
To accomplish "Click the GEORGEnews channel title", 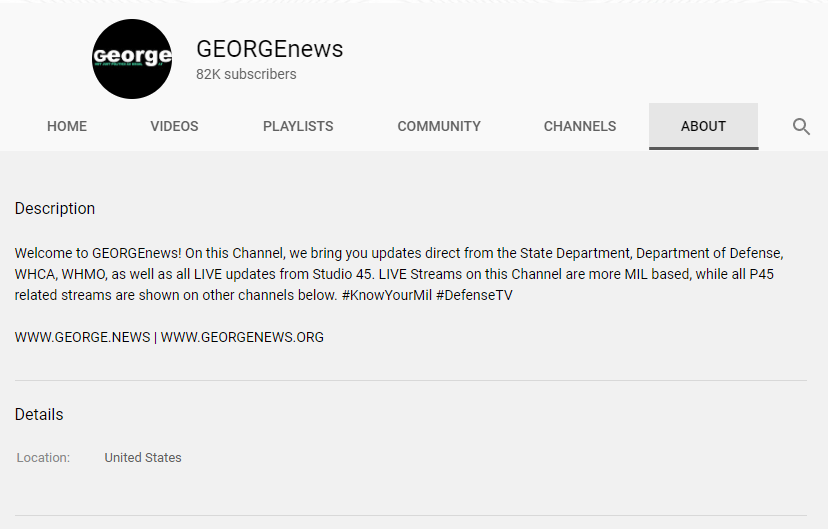I will [x=270, y=49].
